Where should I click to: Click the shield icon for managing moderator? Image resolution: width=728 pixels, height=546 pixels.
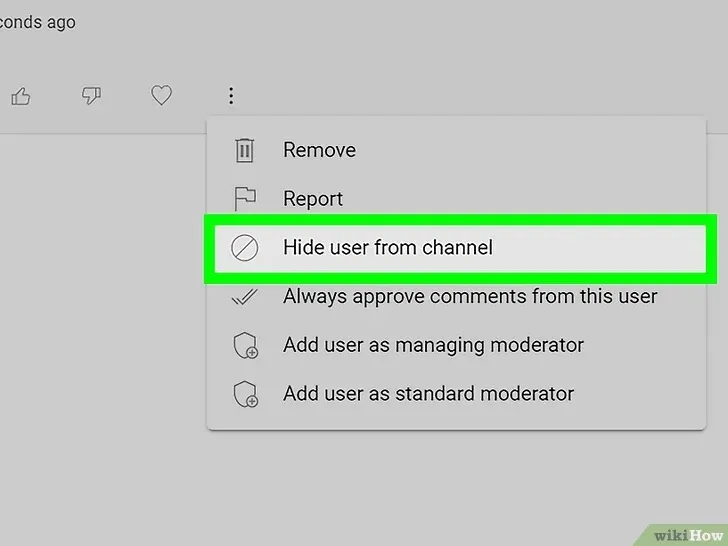[x=246, y=345]
